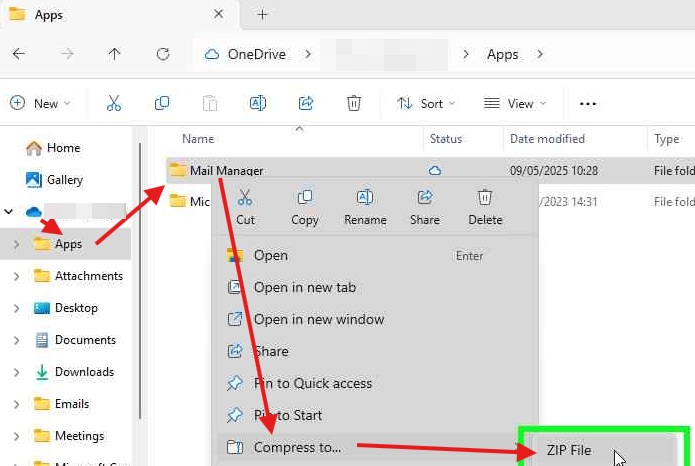
Task: Open the Sort dropdown menu
Action: coord(426,103)
